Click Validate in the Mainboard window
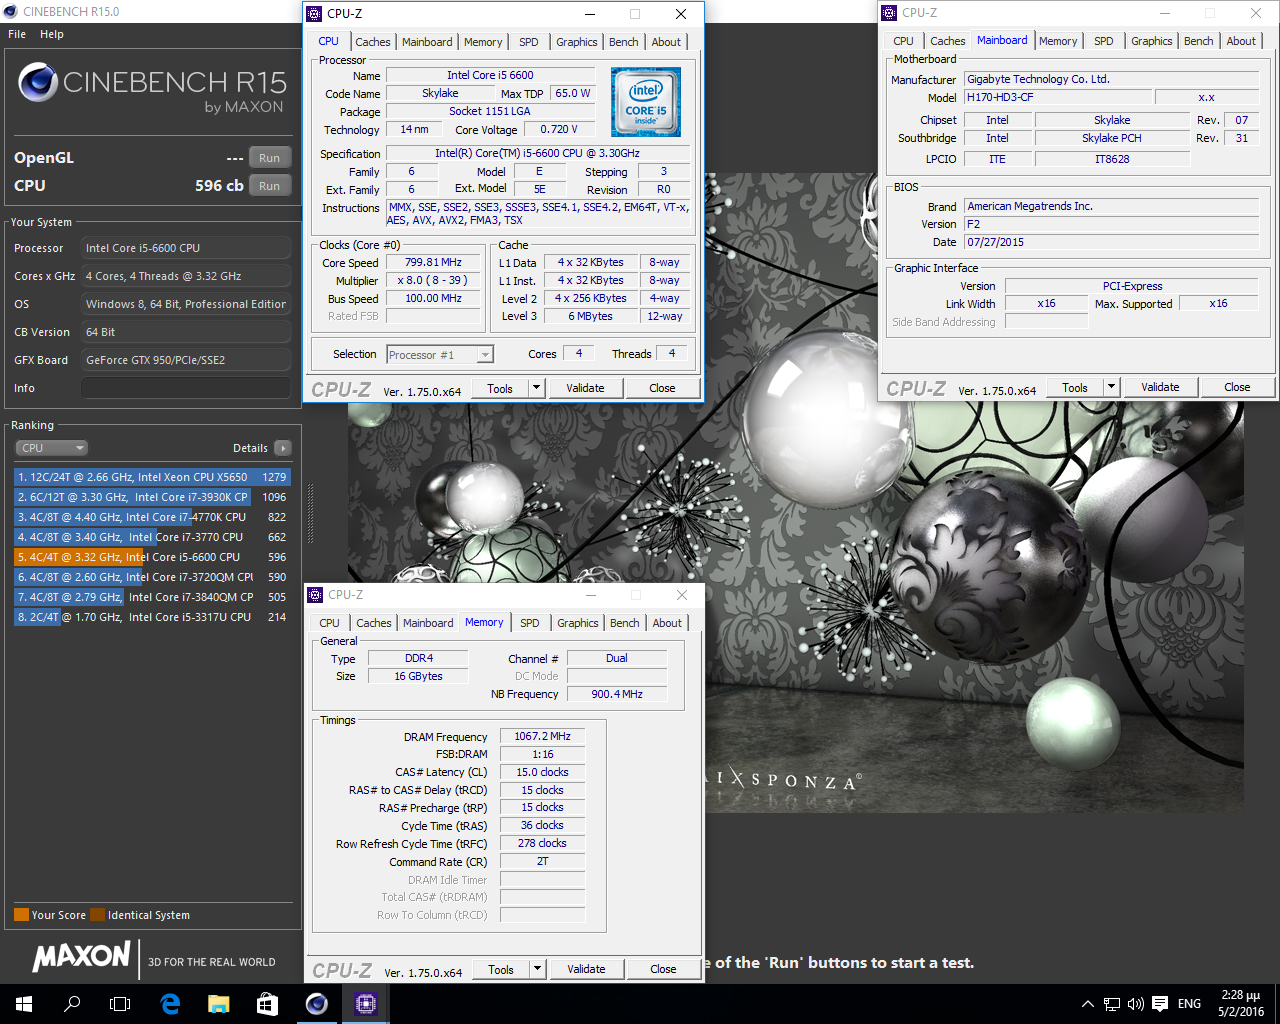 [x=1160, y=387]
